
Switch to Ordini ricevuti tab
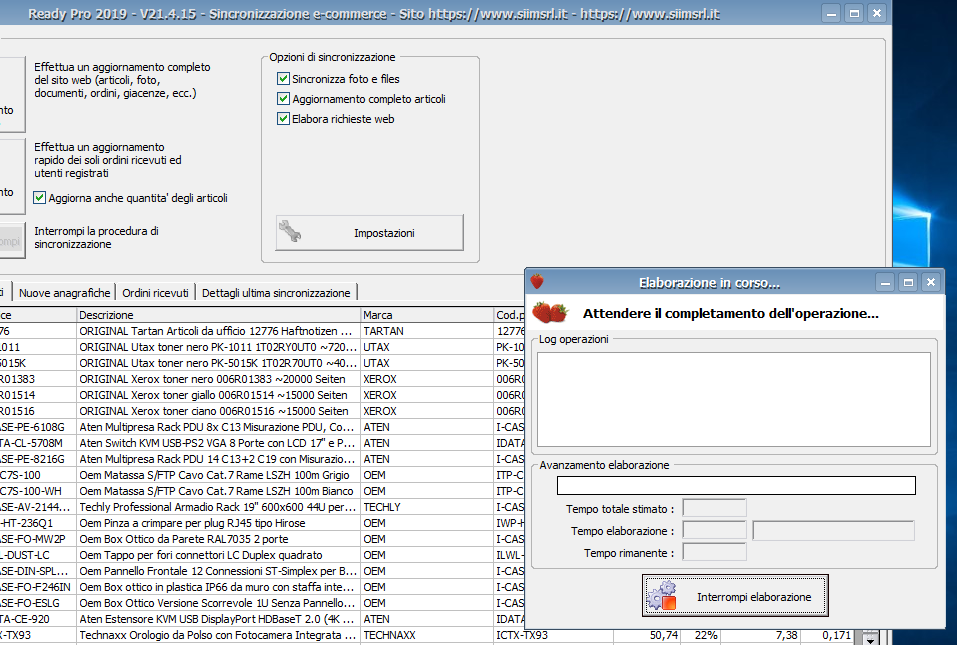(155, 293)
